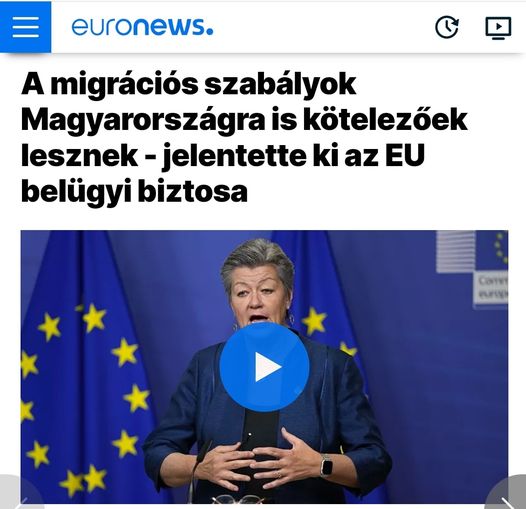The image size is (526, 509).
Task: Click the words "belügyi biztosa" in the headline
Action: tap(134, 192)
